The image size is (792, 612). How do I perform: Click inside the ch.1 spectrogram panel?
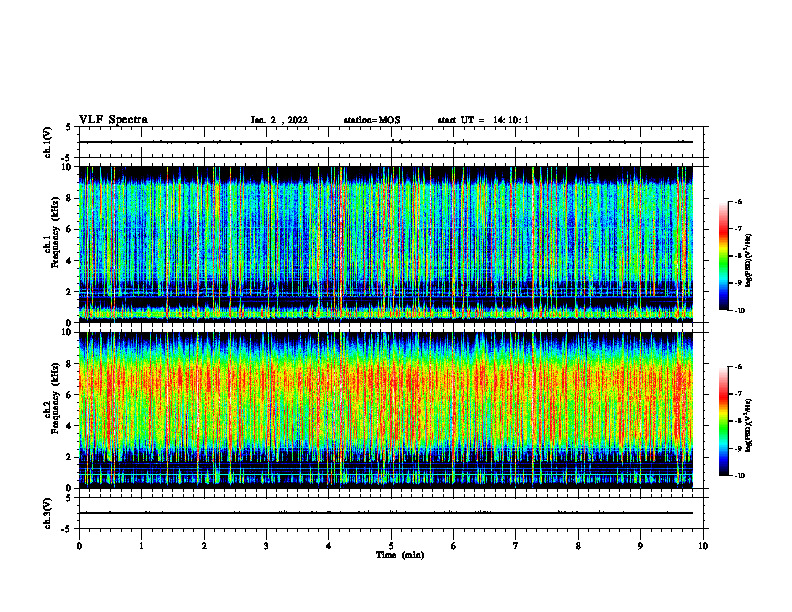[x=386, y=244]
